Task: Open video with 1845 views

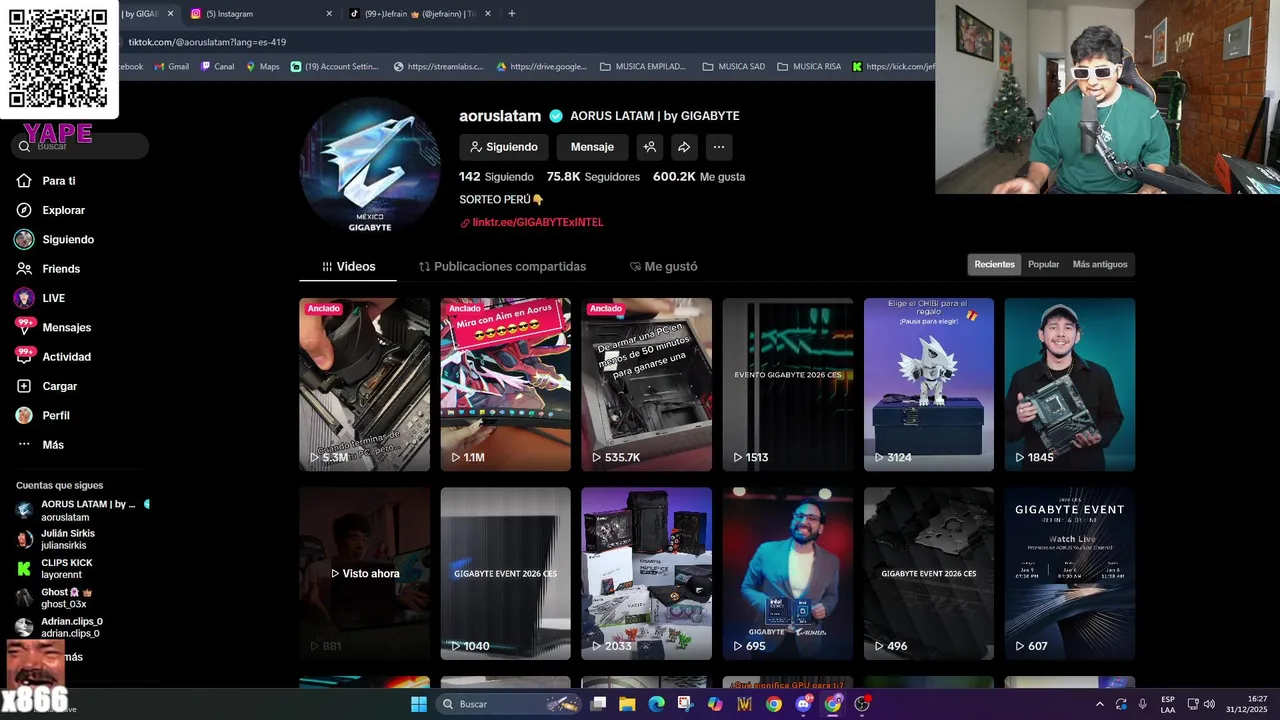Action: (x=1070, y=384)
